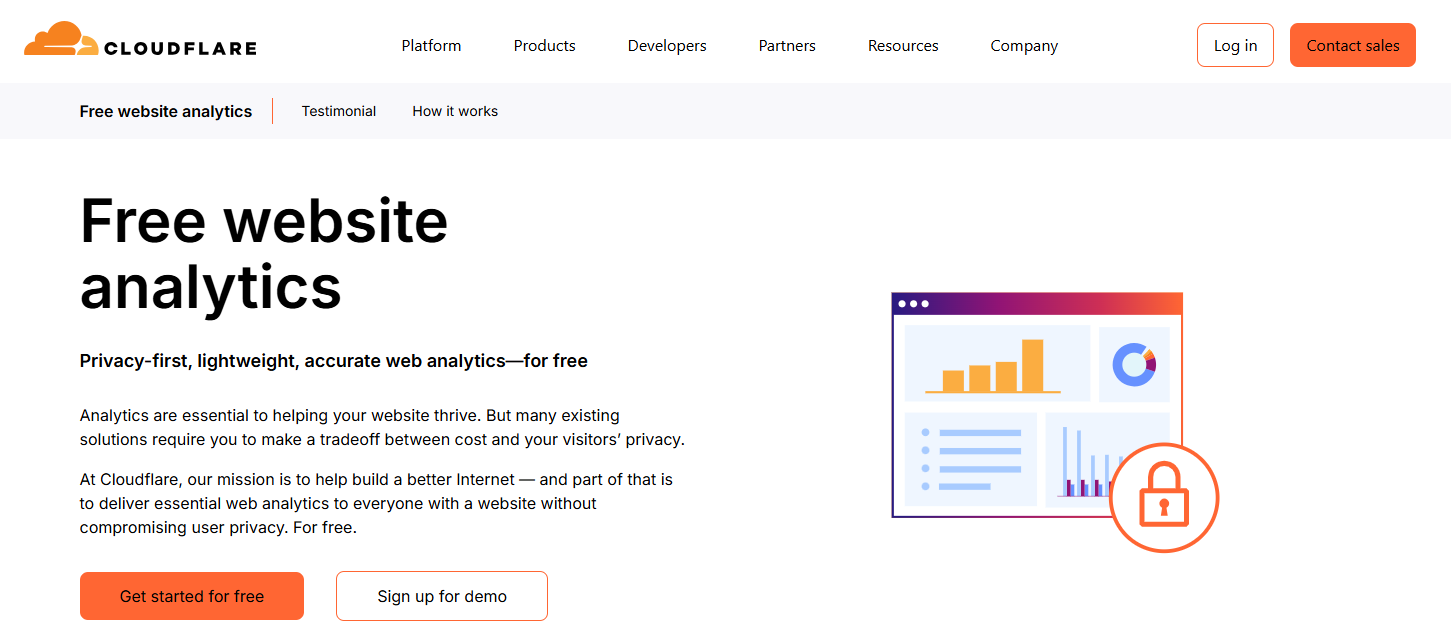
Task: Open the Platform menu
Action: tap(431, 46)
